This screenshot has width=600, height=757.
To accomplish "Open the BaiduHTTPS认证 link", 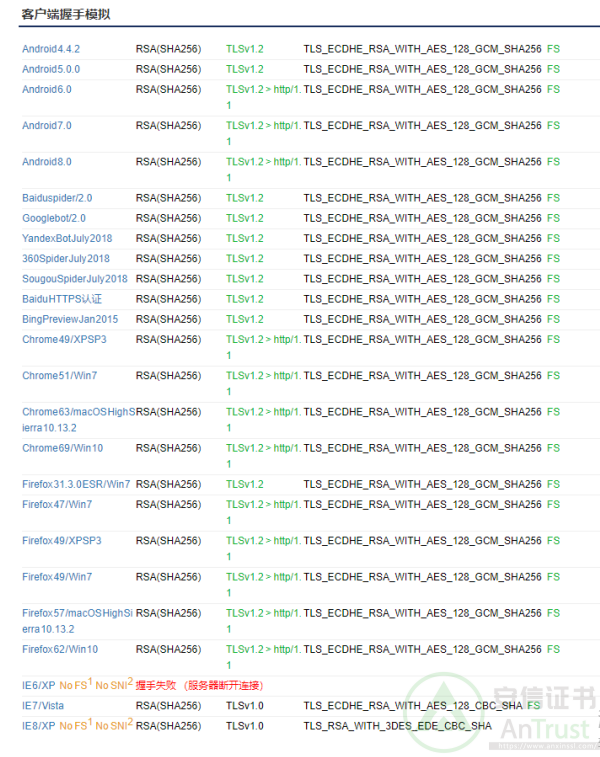I will click(x=62, y=299).
